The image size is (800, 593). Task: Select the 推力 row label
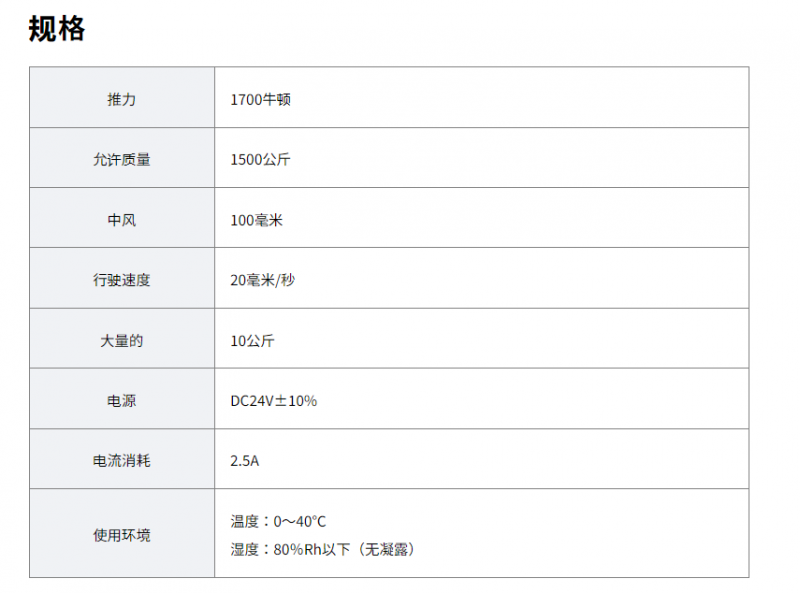pos(121,99)
